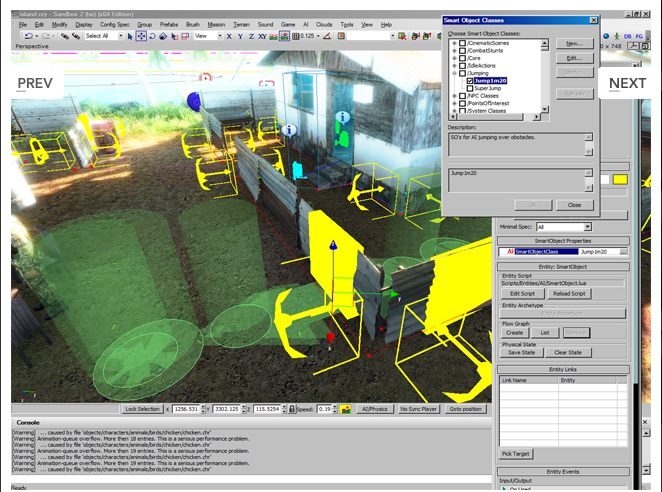The width and height of the screenshot is (662, 492).
Task: Expand the /IdleActions tree node
Action: click(x=454, y=66)
